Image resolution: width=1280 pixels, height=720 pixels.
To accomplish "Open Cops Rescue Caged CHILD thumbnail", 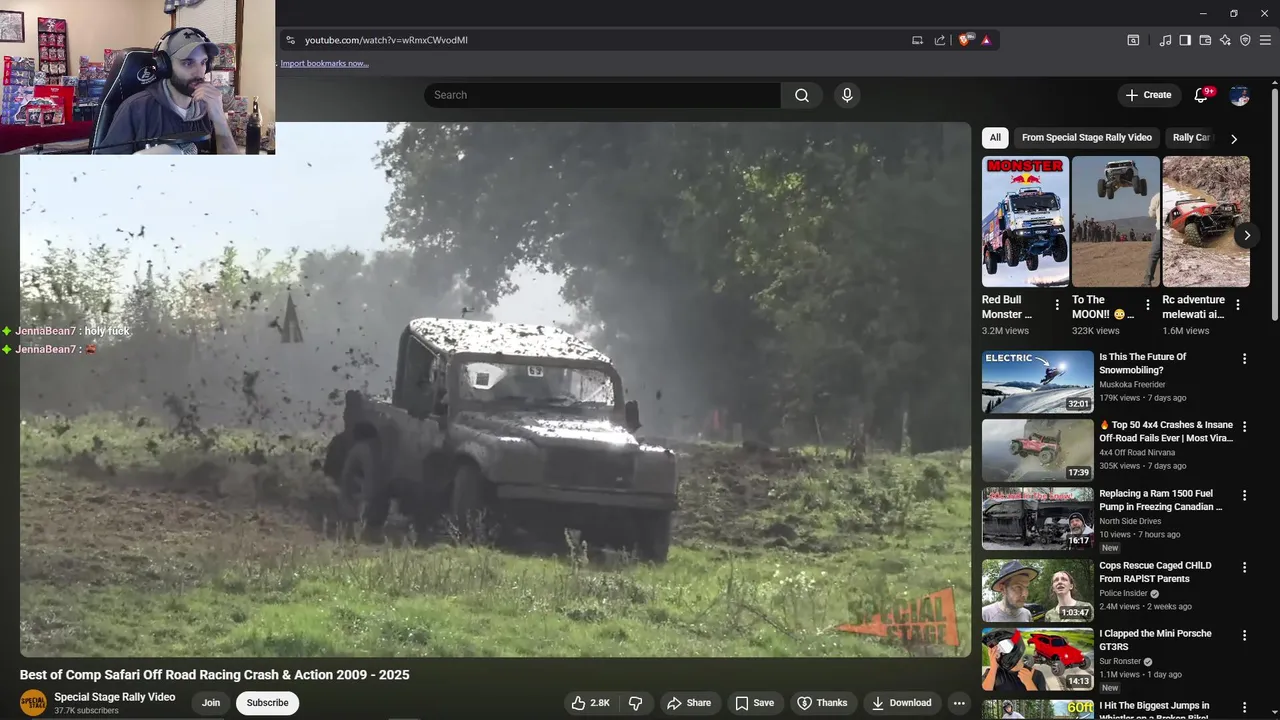I will [x=1038, y=590].
